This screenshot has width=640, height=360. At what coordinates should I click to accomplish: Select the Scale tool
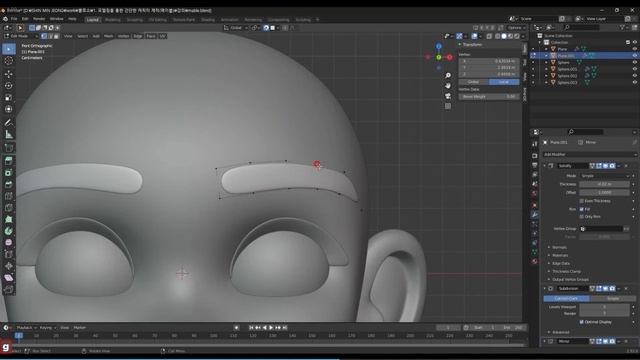(9, 98)
